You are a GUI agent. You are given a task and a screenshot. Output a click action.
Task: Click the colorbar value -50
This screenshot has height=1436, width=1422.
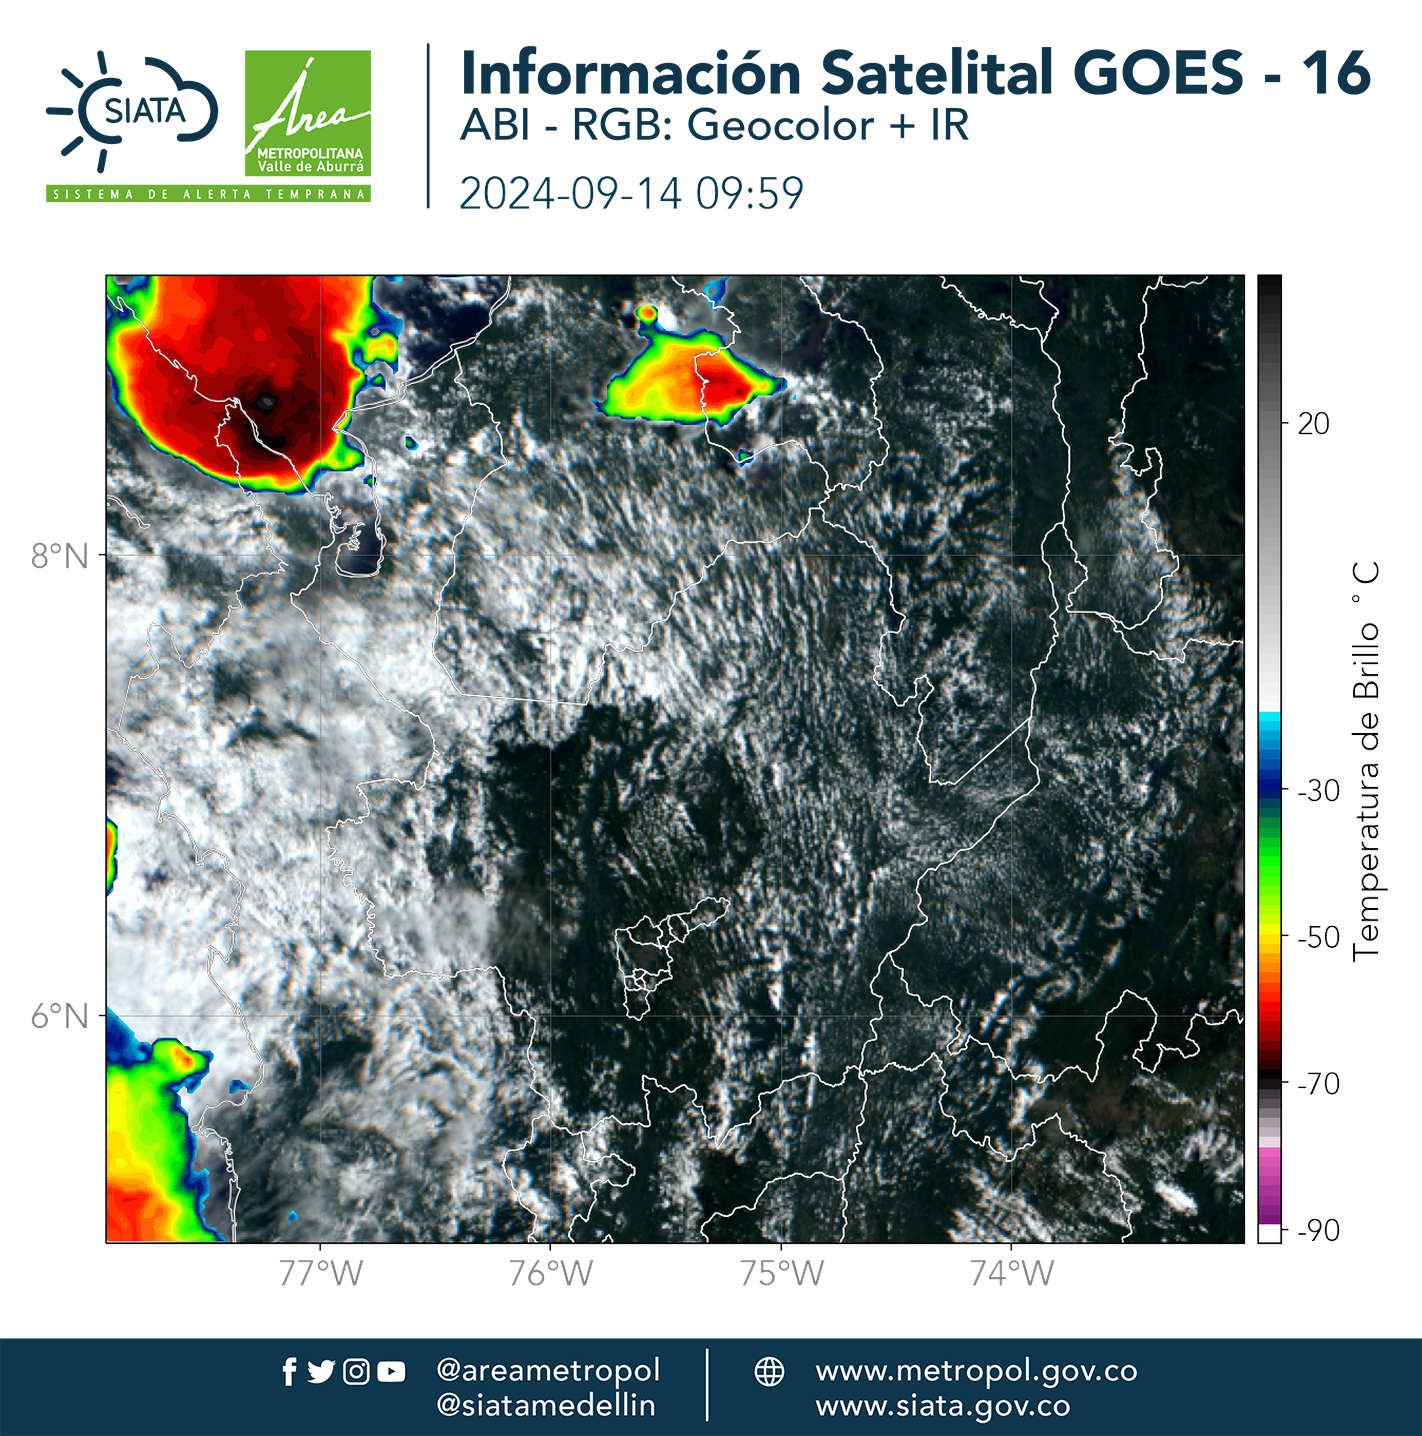(x=1318, y=937)
